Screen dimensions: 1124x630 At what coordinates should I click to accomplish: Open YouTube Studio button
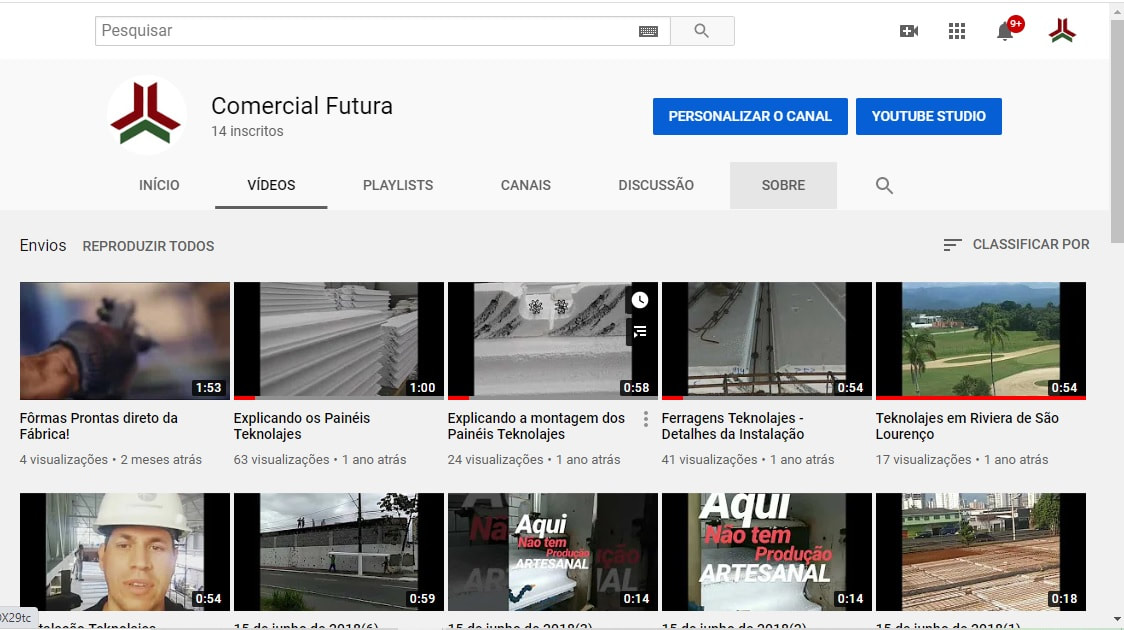[x=928, y=116]
